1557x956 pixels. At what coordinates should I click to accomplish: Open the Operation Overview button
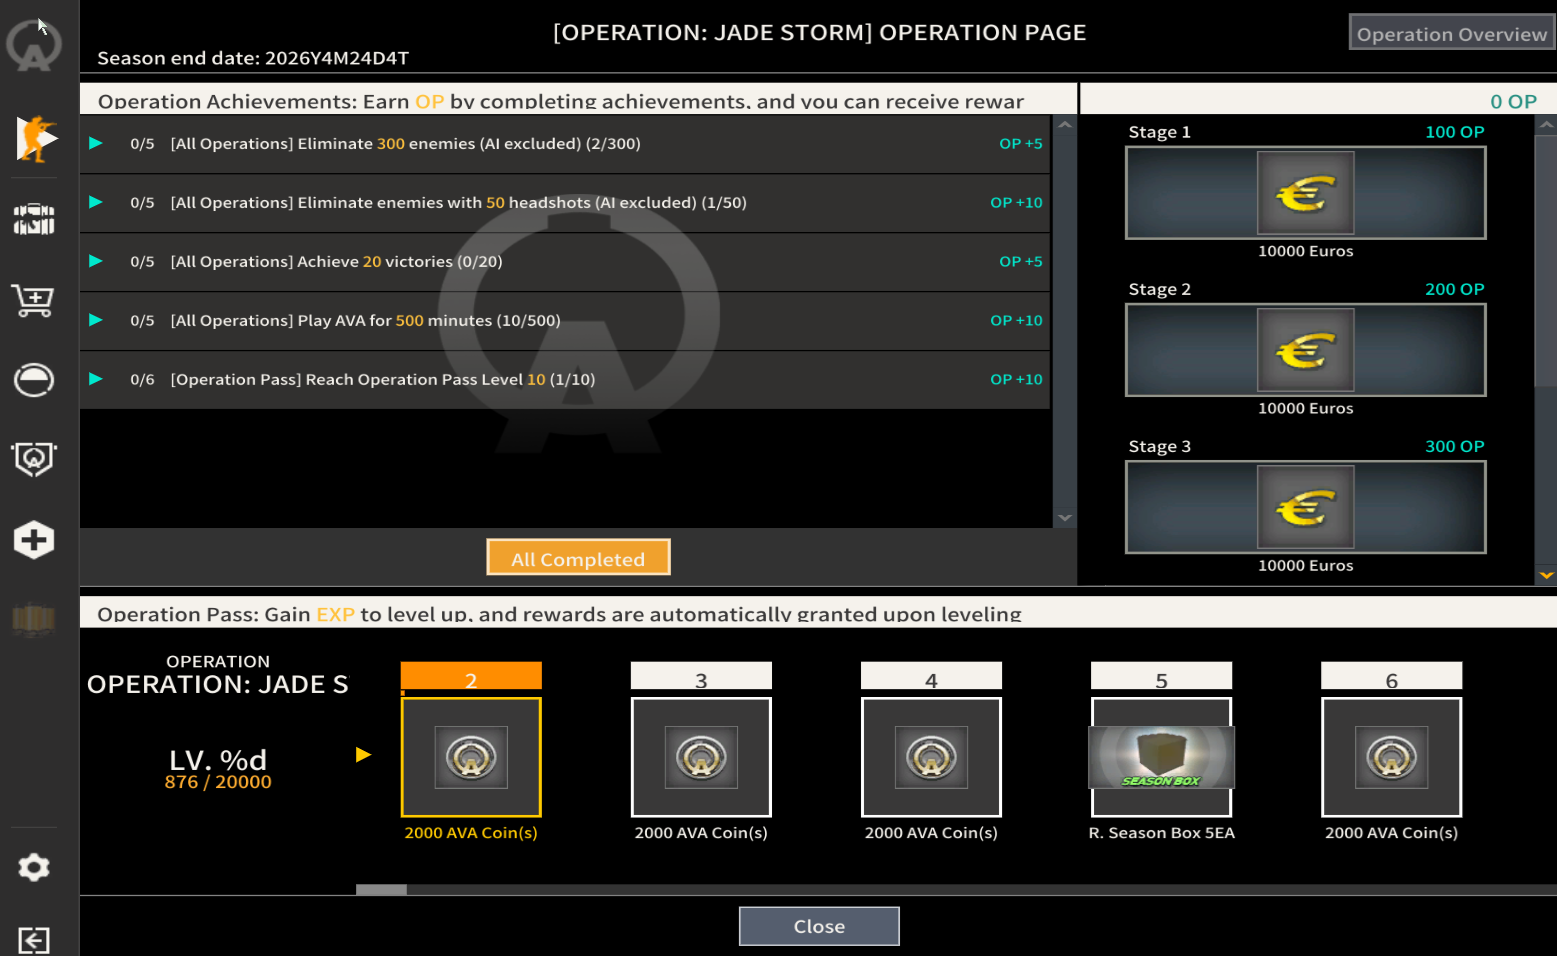click(1451, 33)
